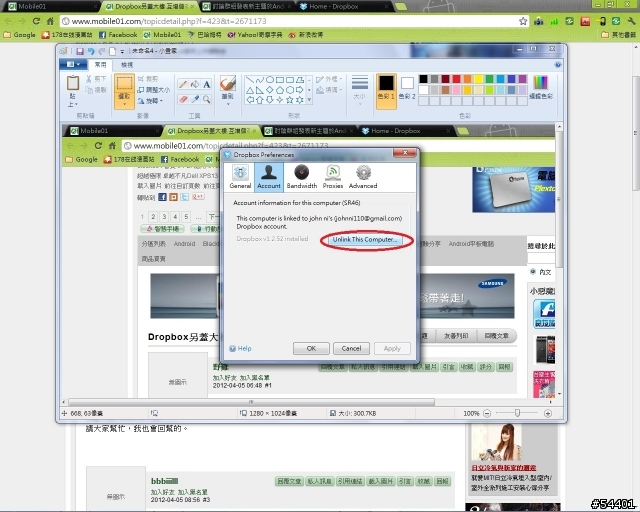
Task: Click the Paint horizontal scrollbar
Action: coord(251,402)
